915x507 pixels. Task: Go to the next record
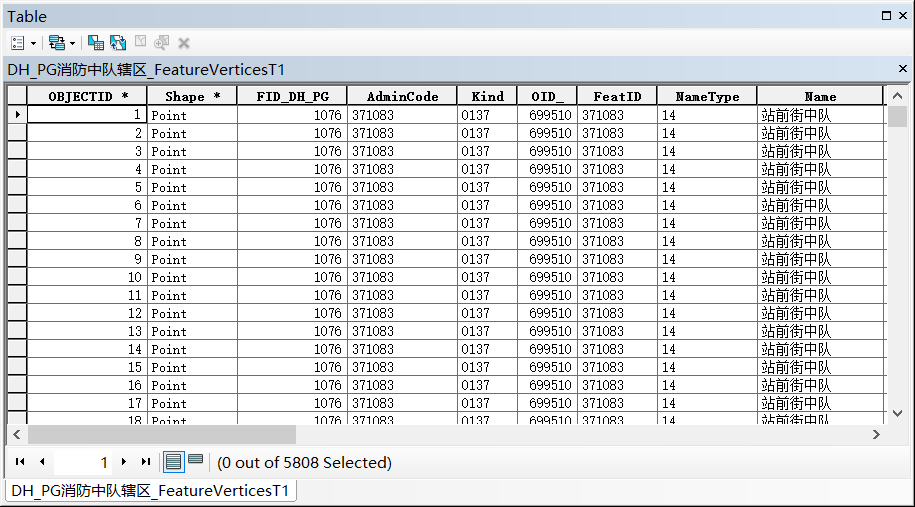click(x=124, y=461)
